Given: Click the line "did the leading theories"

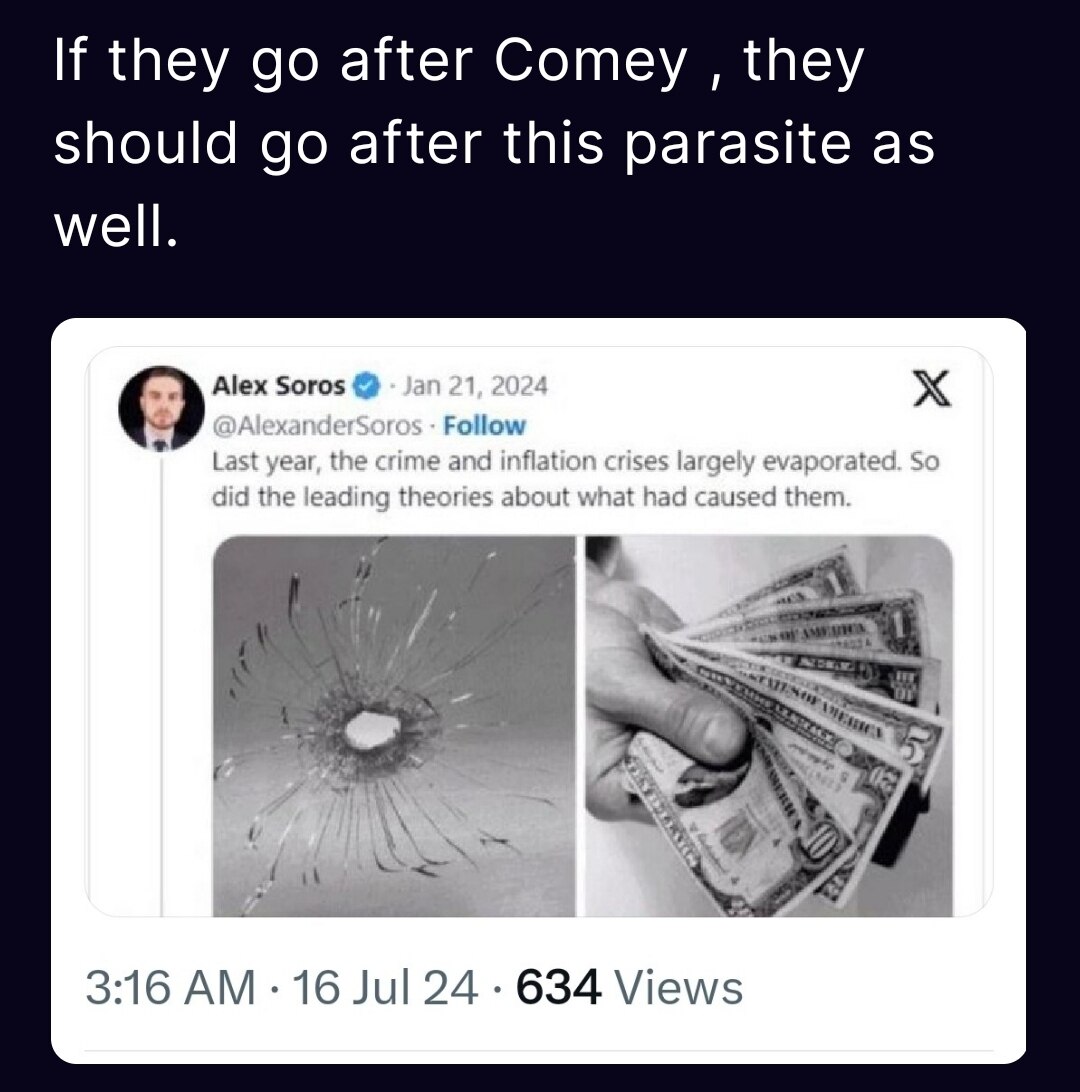Looking at the screenshot, I should click(530, 497).
